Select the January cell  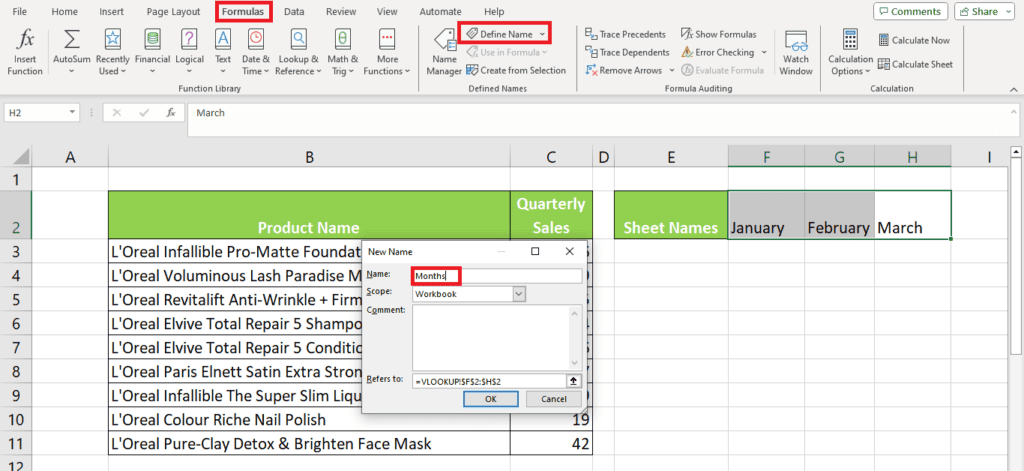pos(767,215)
